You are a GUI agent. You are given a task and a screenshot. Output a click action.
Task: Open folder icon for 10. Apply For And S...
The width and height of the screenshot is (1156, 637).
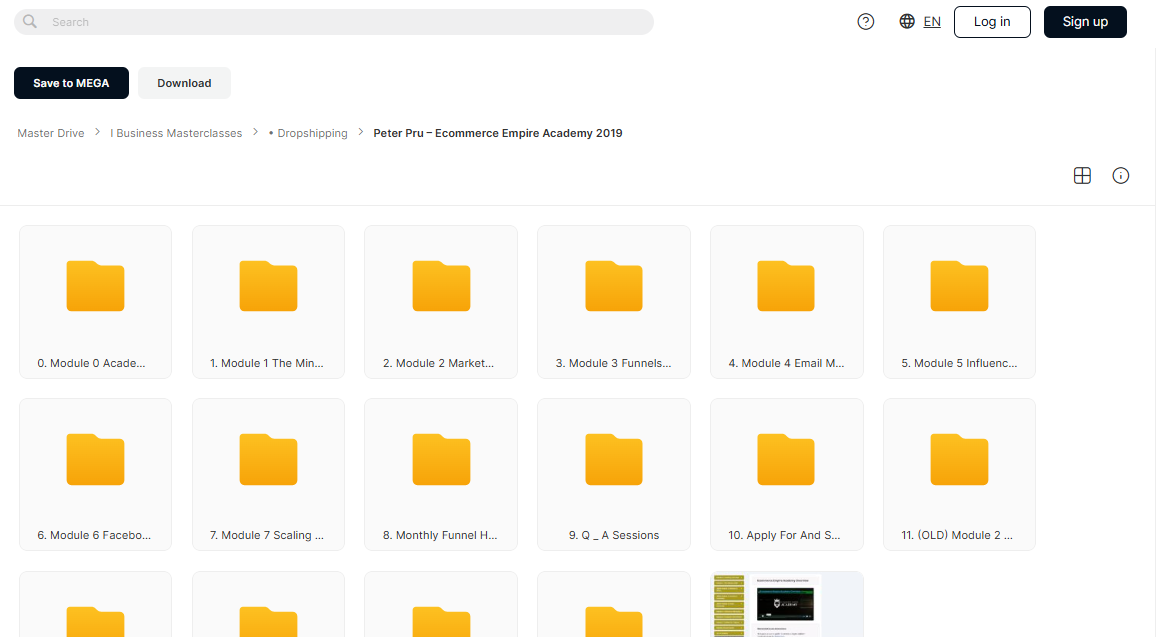tap(786, 459)
